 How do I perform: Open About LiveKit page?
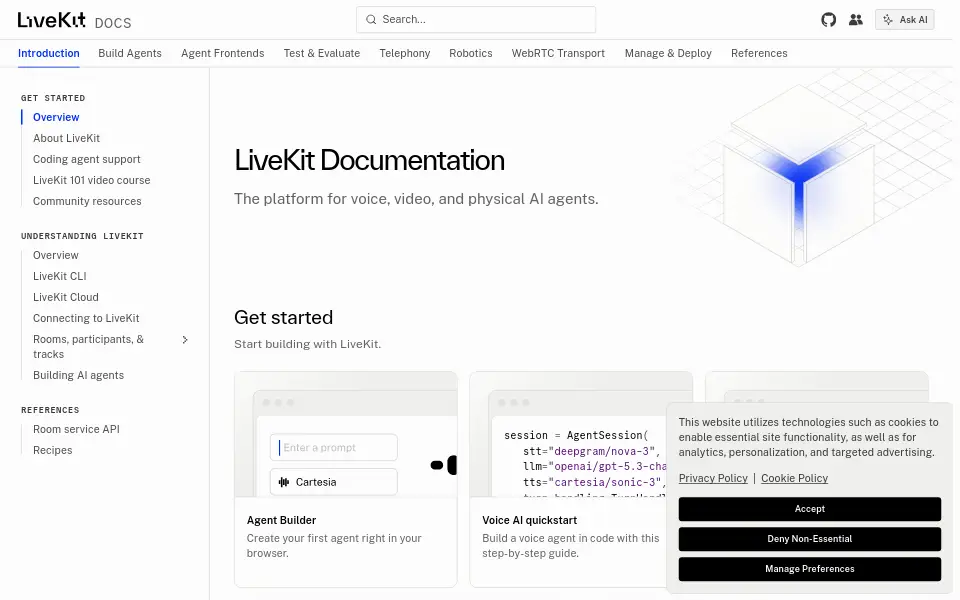[x=66, y=138]
